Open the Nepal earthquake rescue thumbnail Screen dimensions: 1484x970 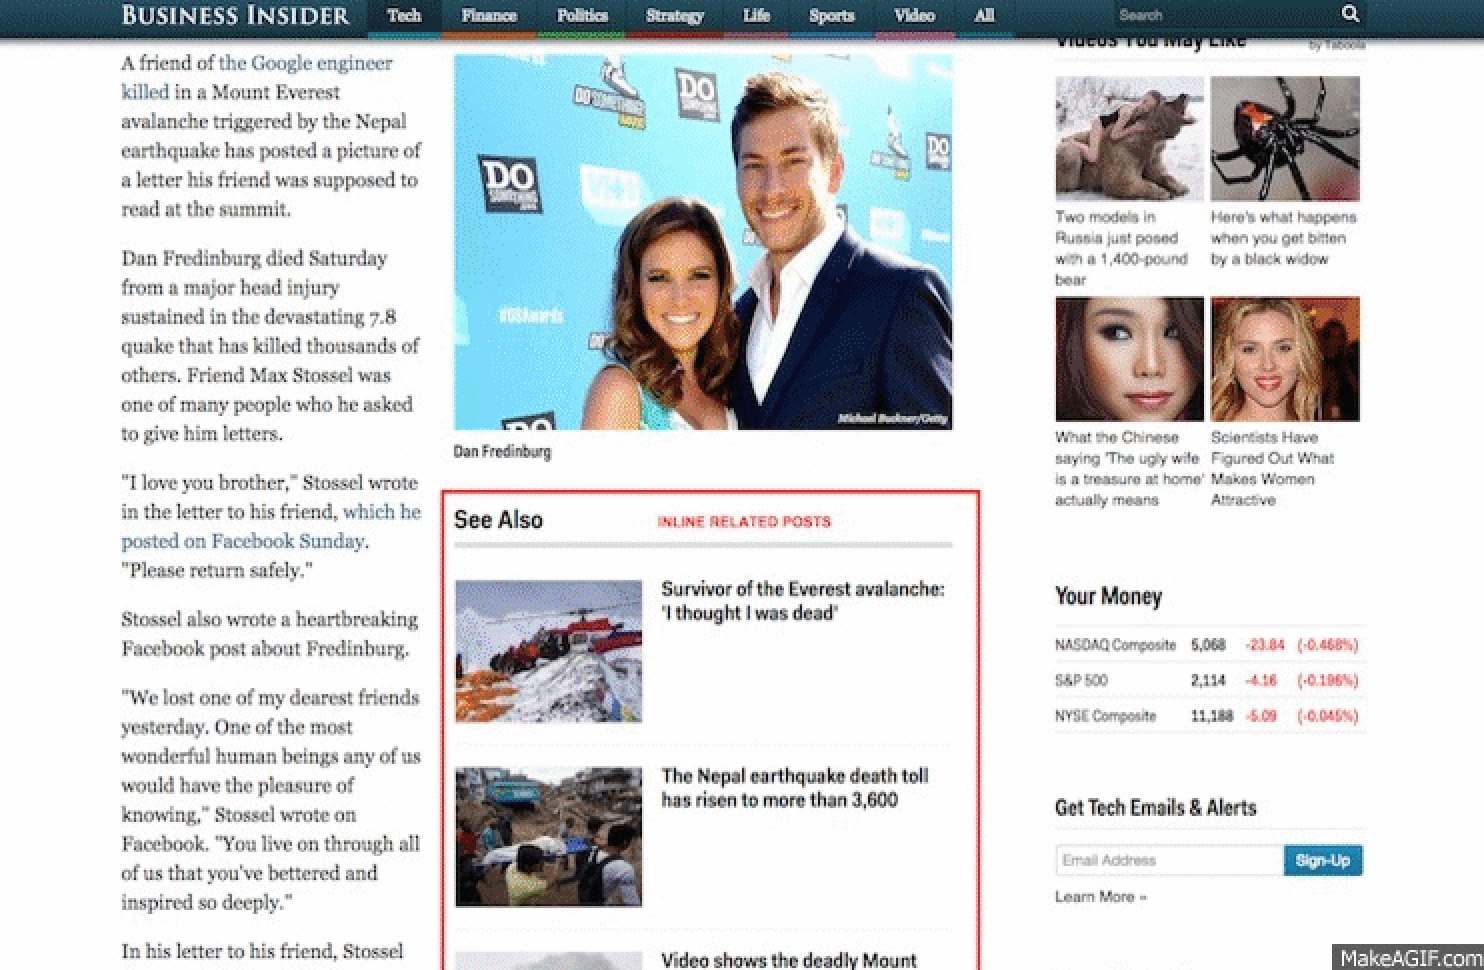548,837
